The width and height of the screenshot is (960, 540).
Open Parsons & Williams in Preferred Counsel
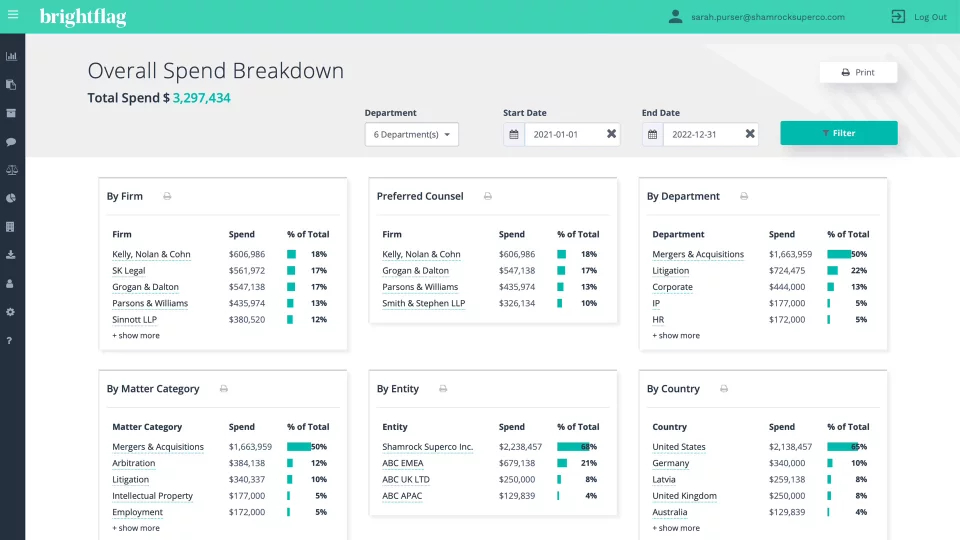[x=420, y=287]
